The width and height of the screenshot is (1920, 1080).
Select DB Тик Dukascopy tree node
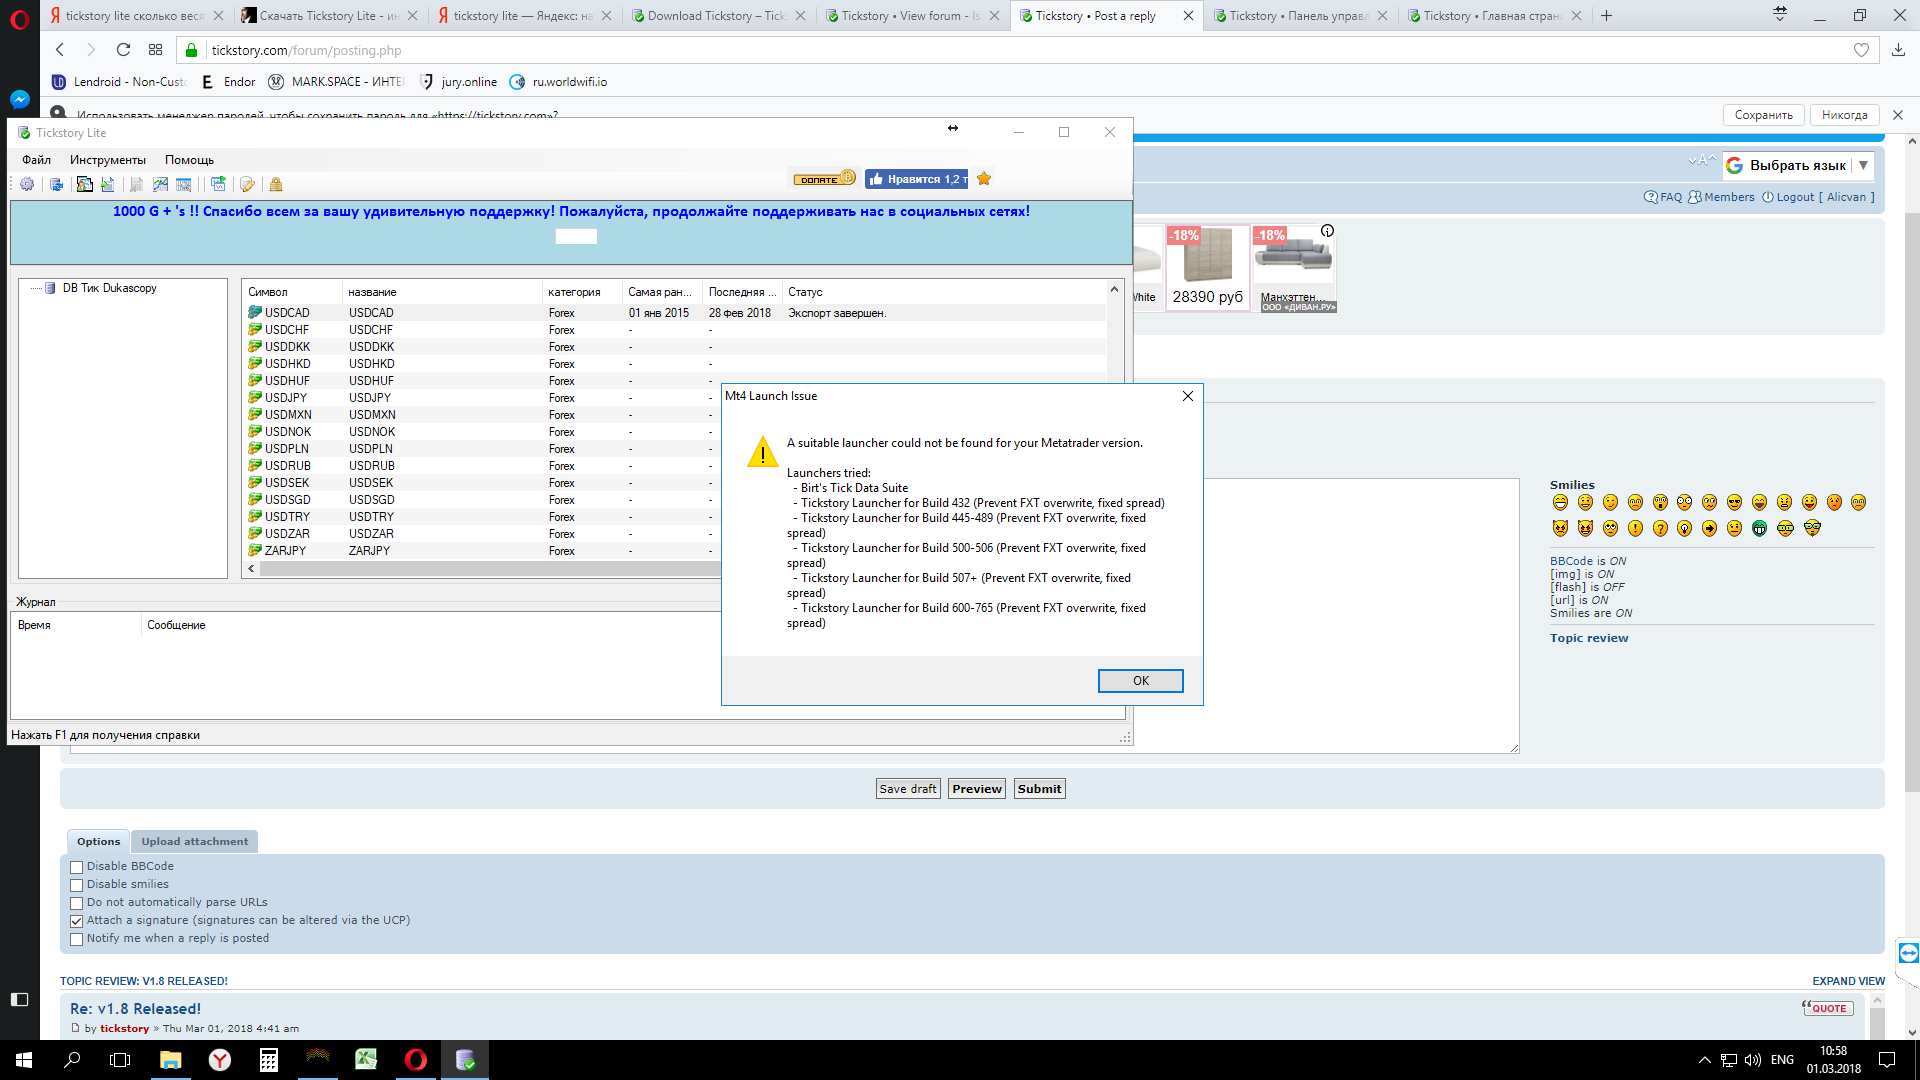[x=109, y=288]
